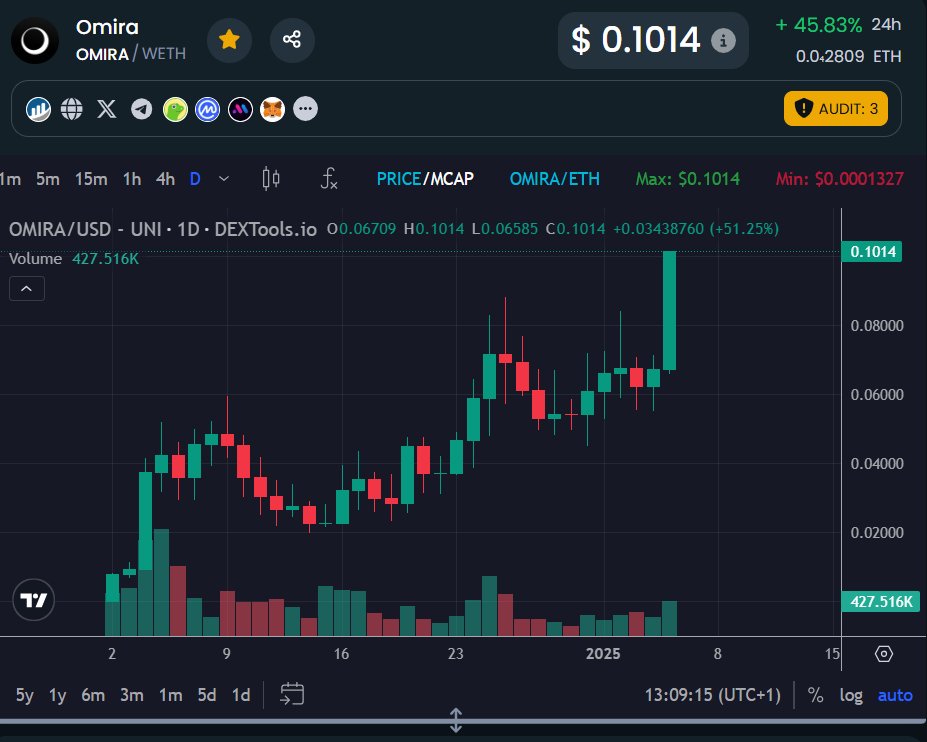Click the tall latest green candle

click(669, 311)
